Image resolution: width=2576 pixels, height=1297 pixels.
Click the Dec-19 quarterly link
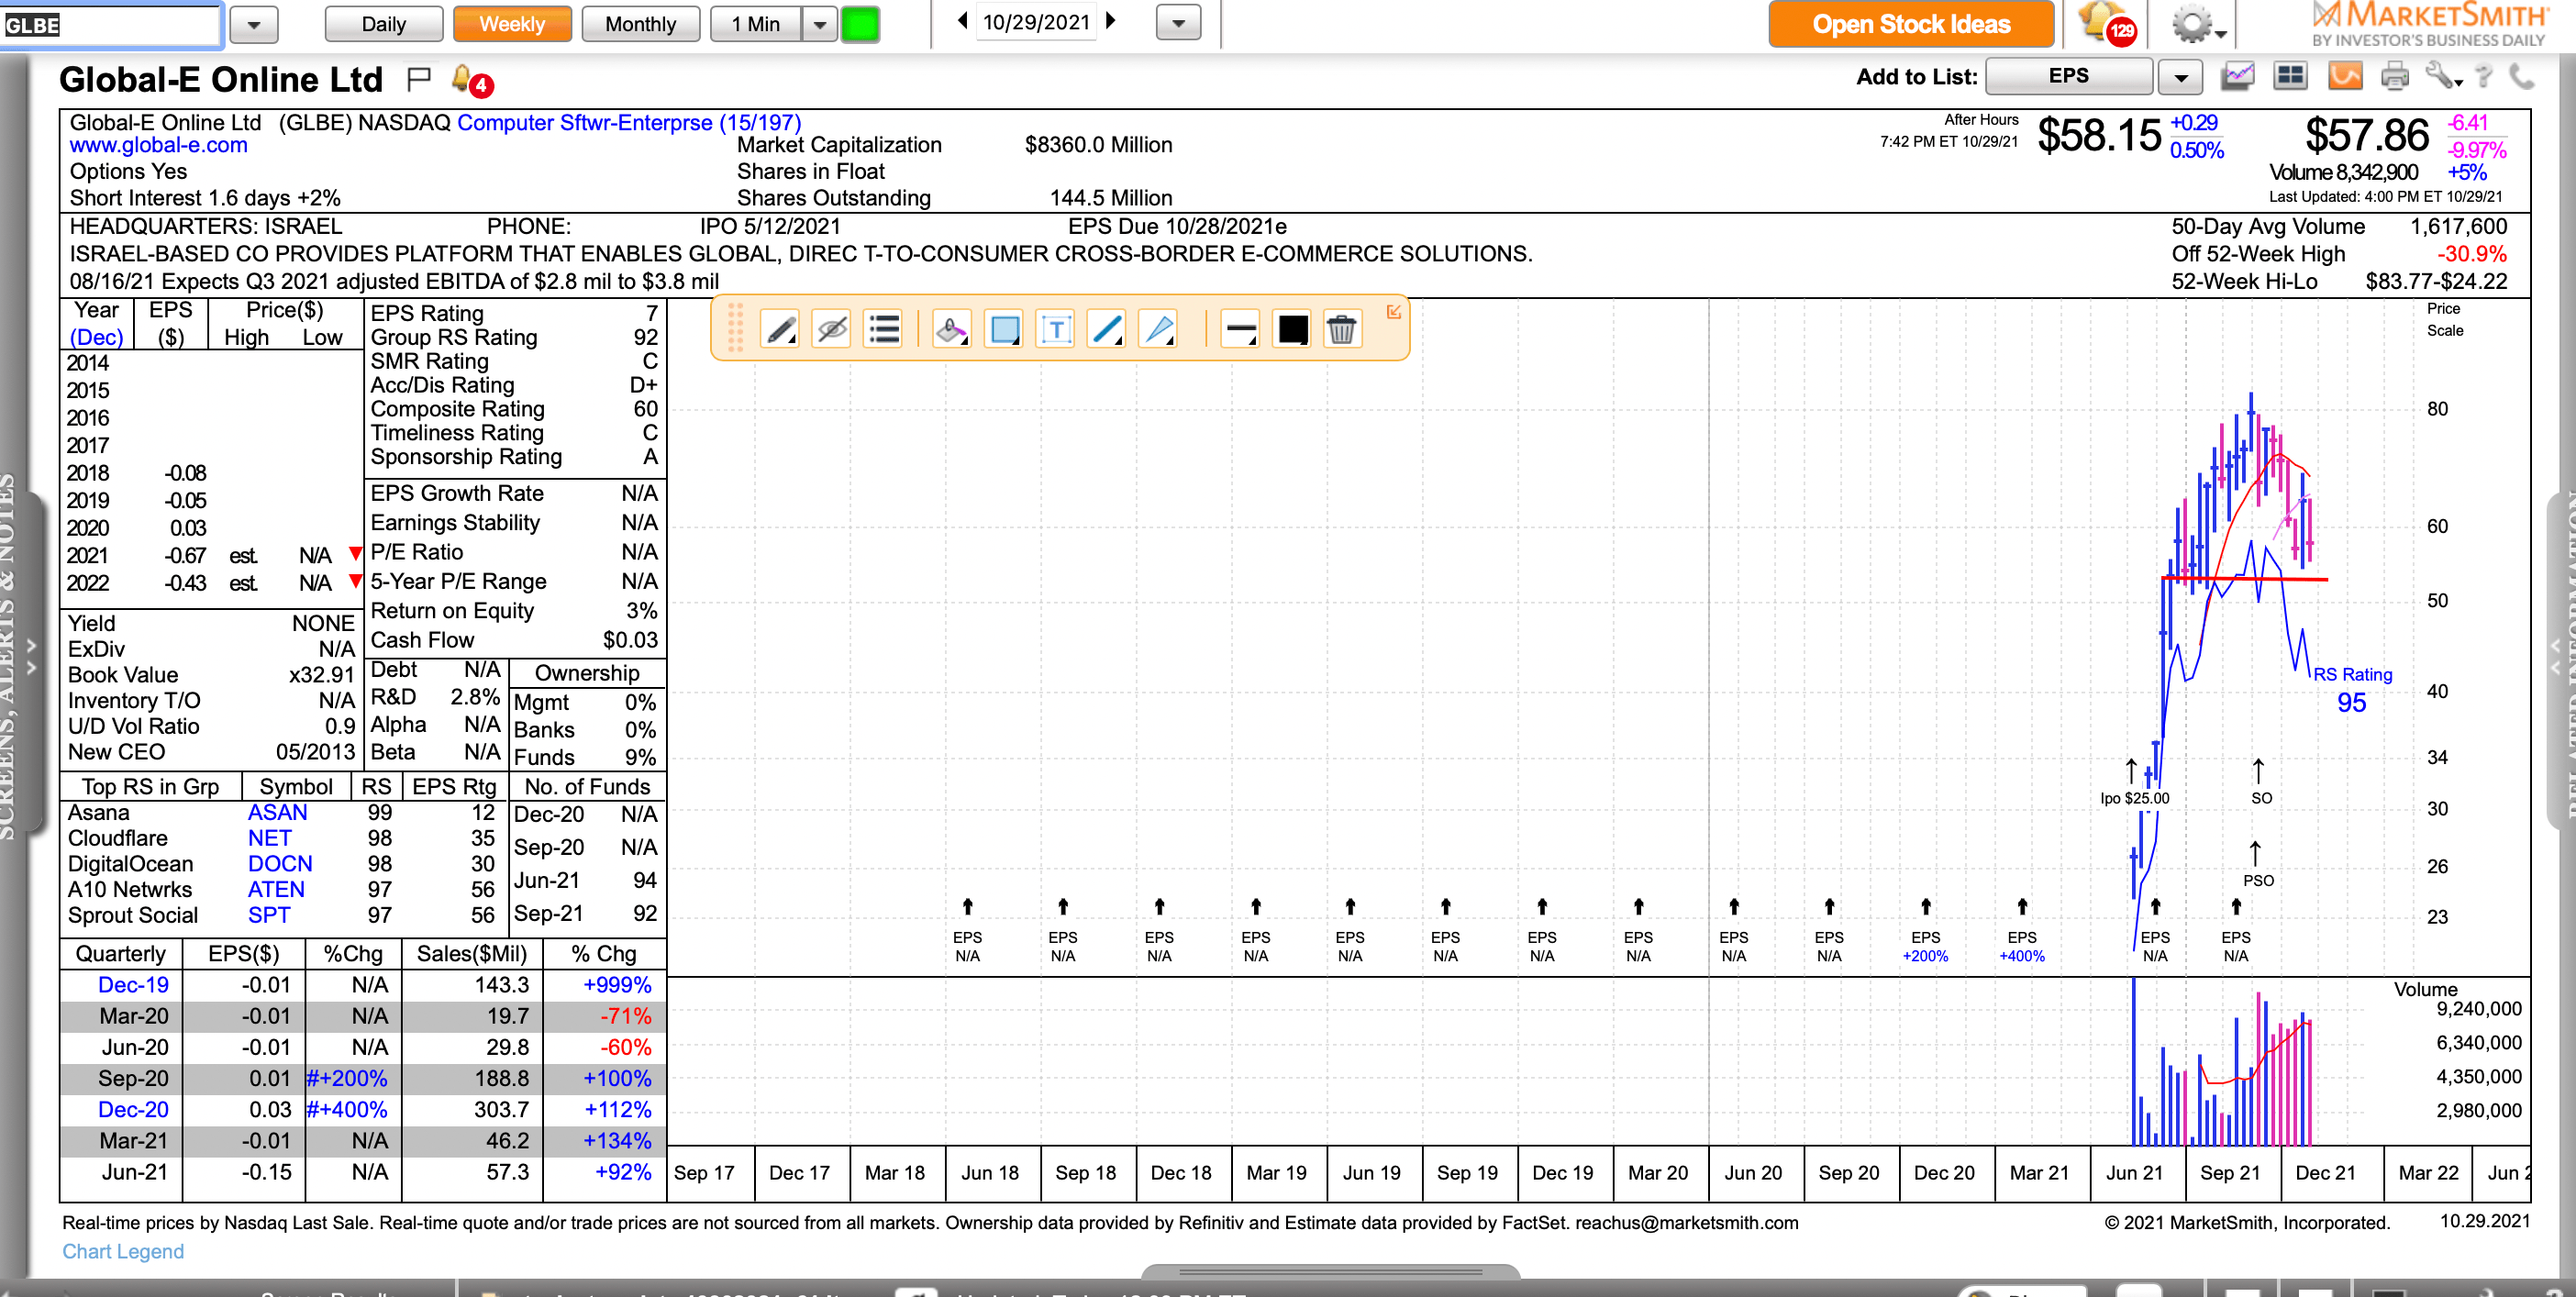pos(133,985)
